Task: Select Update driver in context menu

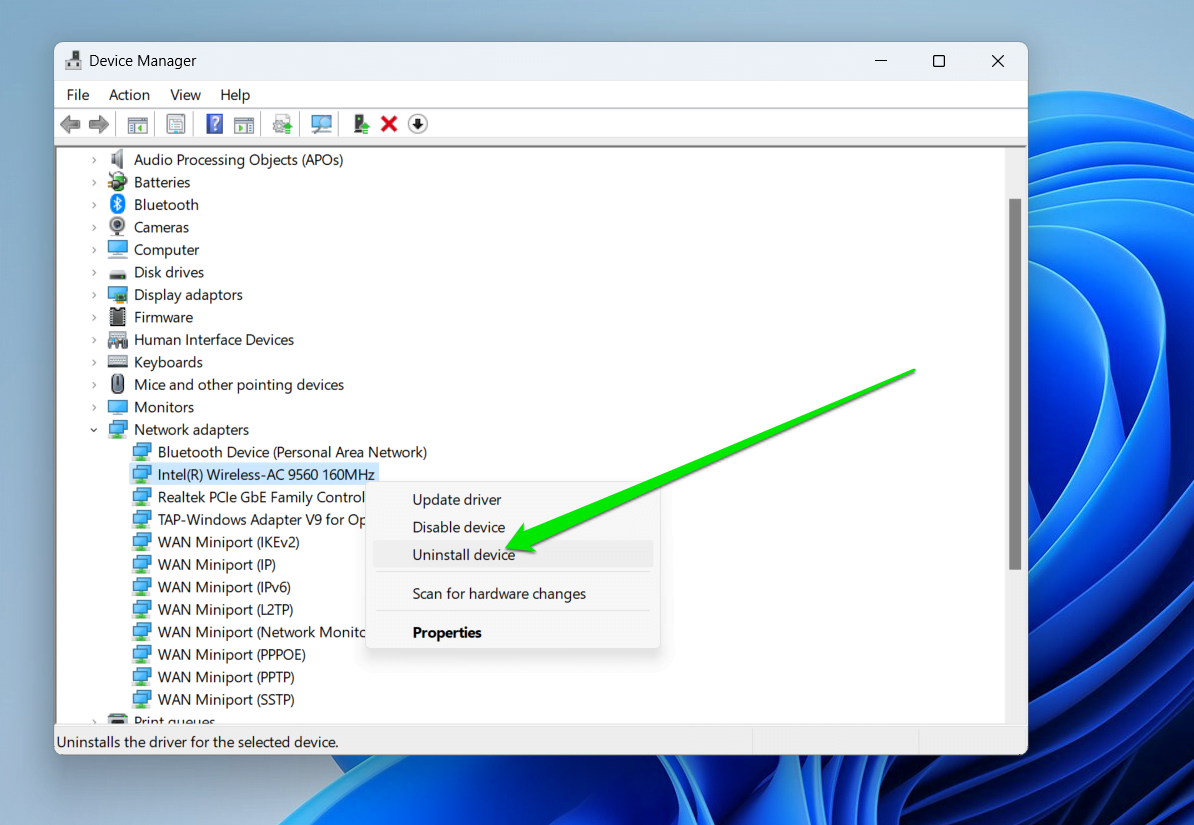Action: coord(457,500)
